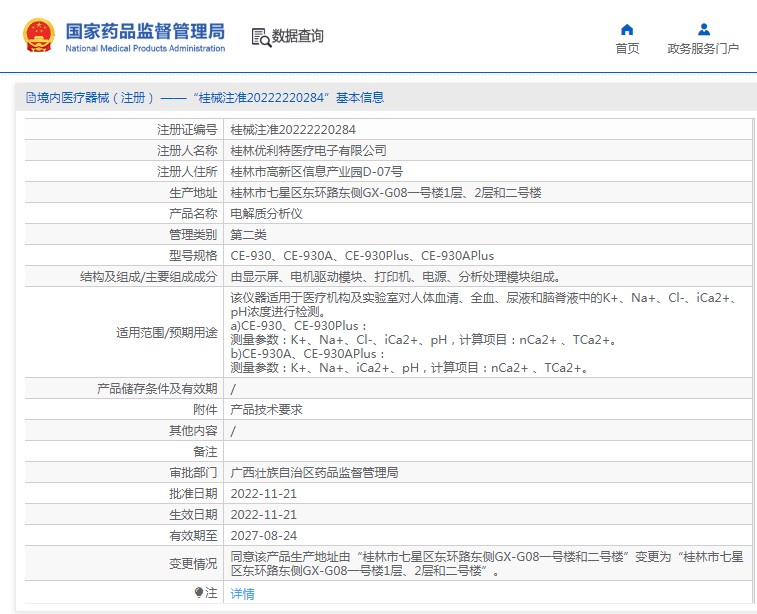Click the model spec CE-930 value row
The width and height of the screenshot is (757, 614).
(362, 256)
